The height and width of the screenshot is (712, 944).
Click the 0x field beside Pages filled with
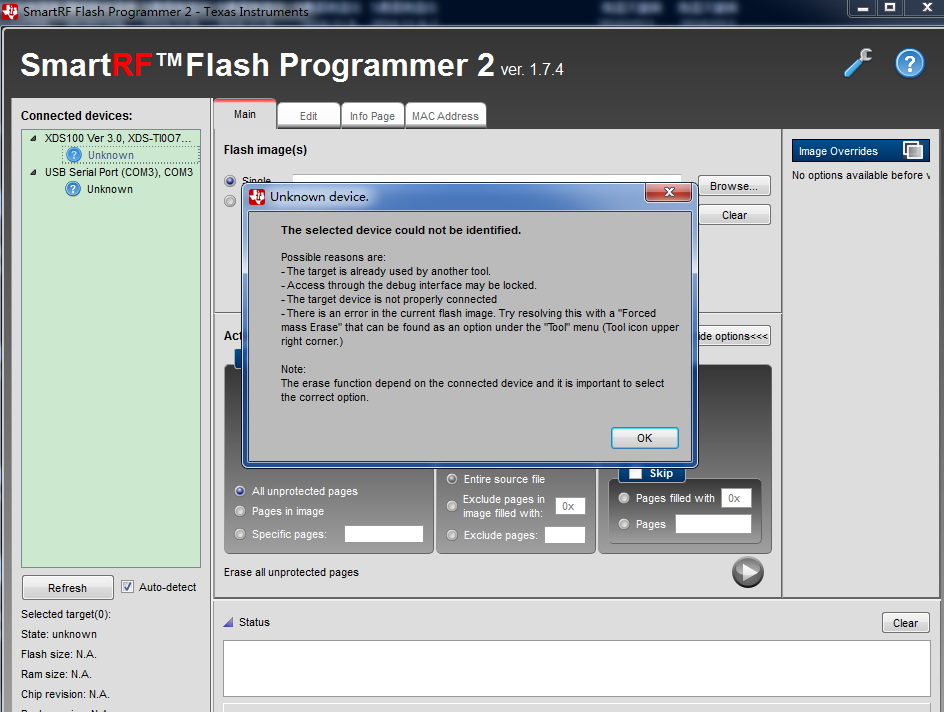point(736,498)
